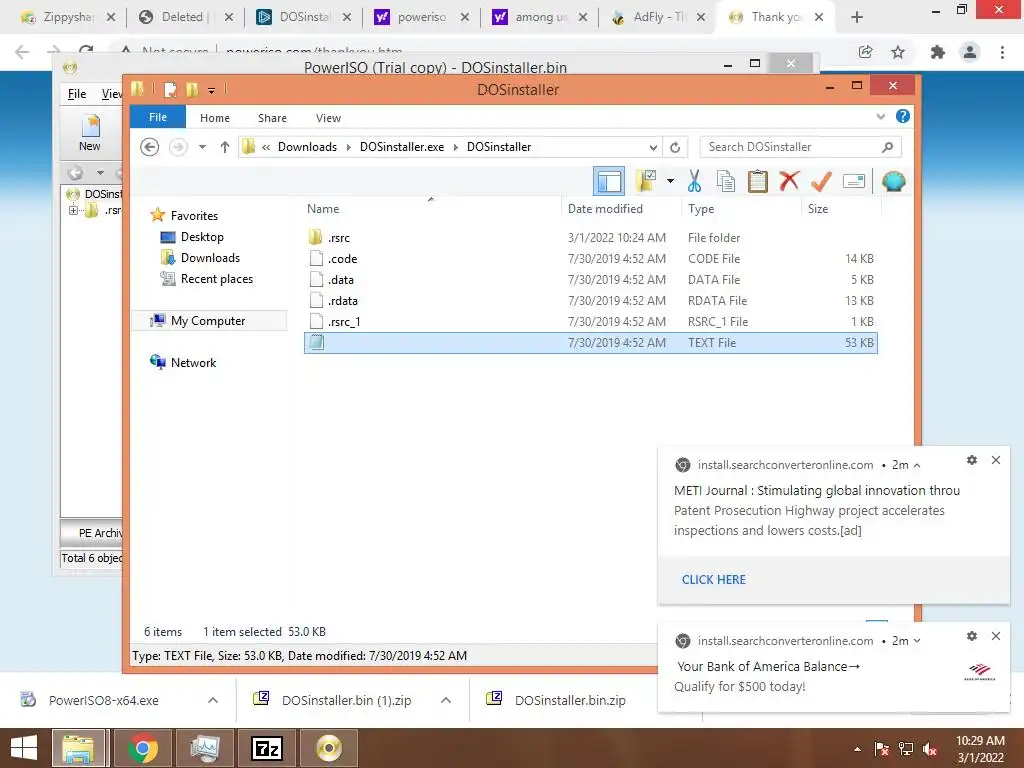Open Chrome extensions puzzle icon
This screenshot has width=1024, height=768.
[938, 52]
